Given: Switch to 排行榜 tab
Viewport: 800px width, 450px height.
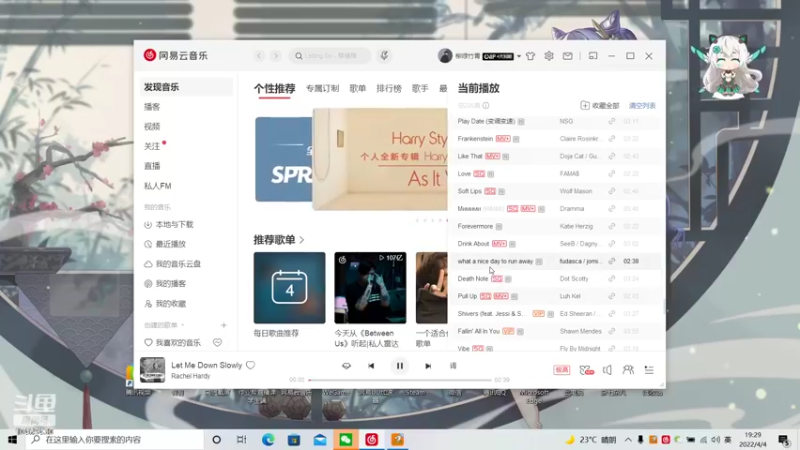Looking at the screenshot, I should (x=389, y=88).
